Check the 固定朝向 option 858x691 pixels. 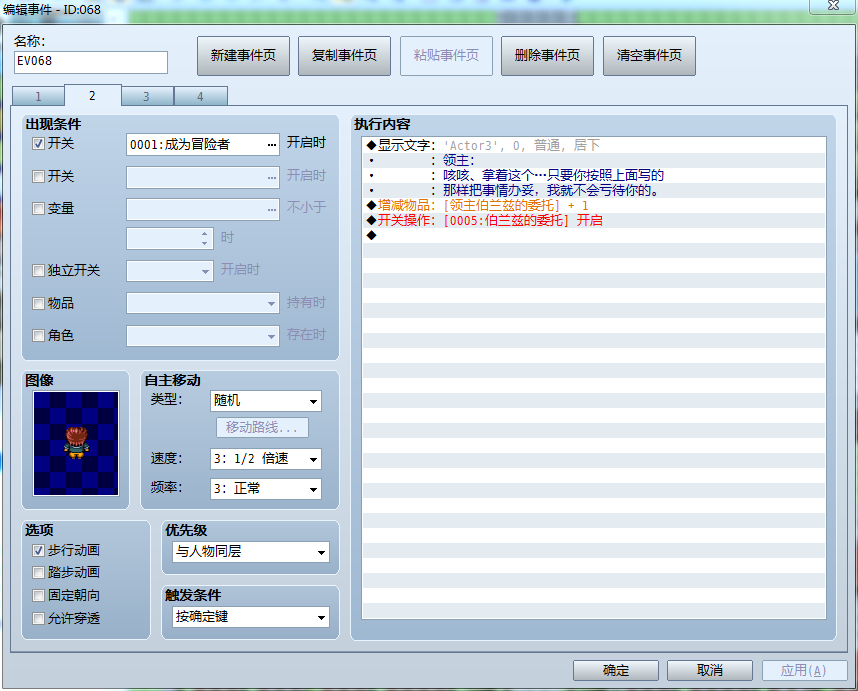(x=38, y=595)
